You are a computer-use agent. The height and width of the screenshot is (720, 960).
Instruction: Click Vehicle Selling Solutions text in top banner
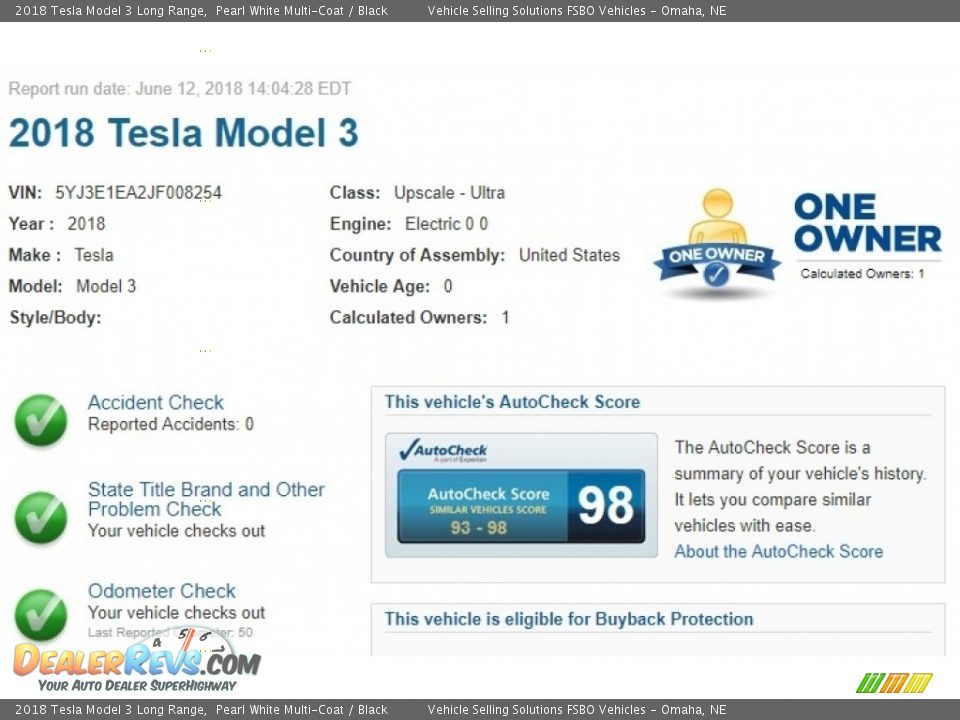point(577,10)
